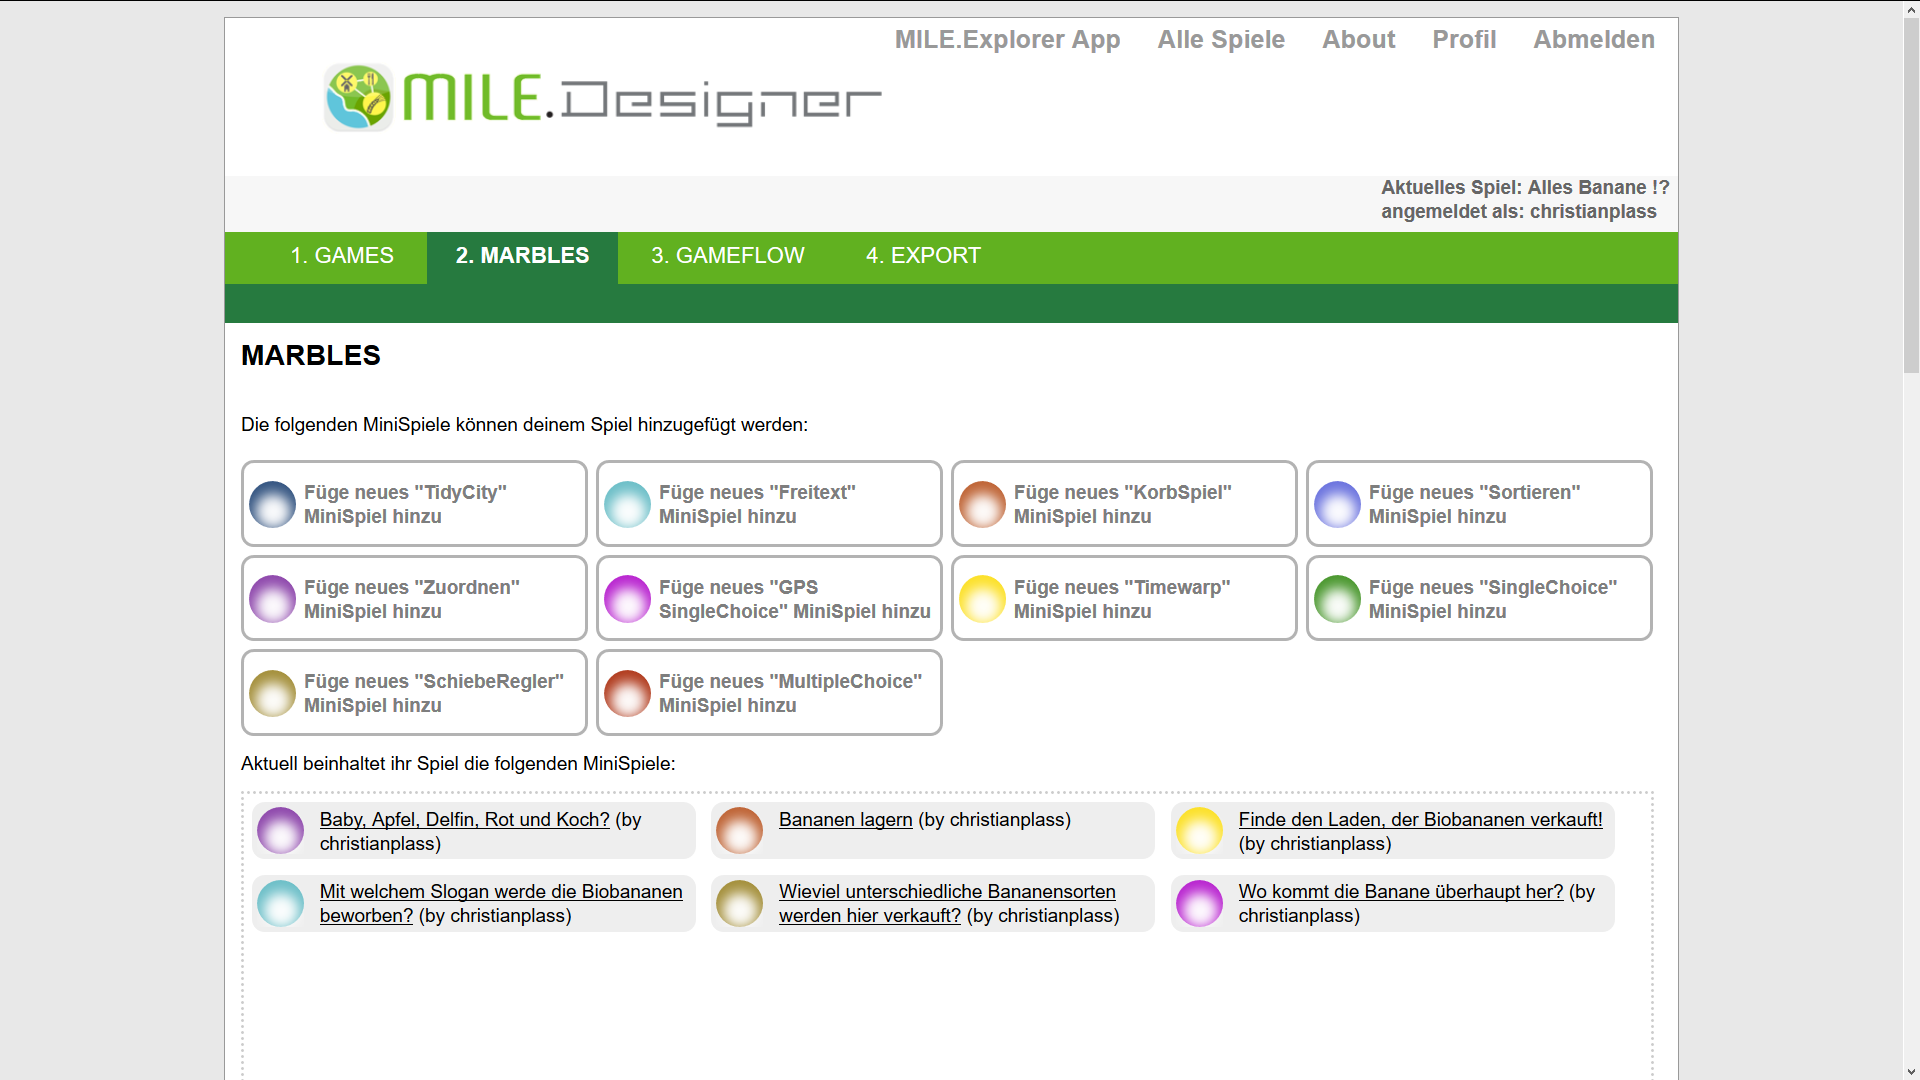Open the Finde den Laden Biobananen link
Screen dimensions: 1920x1080
click(x=1419, y=820)
